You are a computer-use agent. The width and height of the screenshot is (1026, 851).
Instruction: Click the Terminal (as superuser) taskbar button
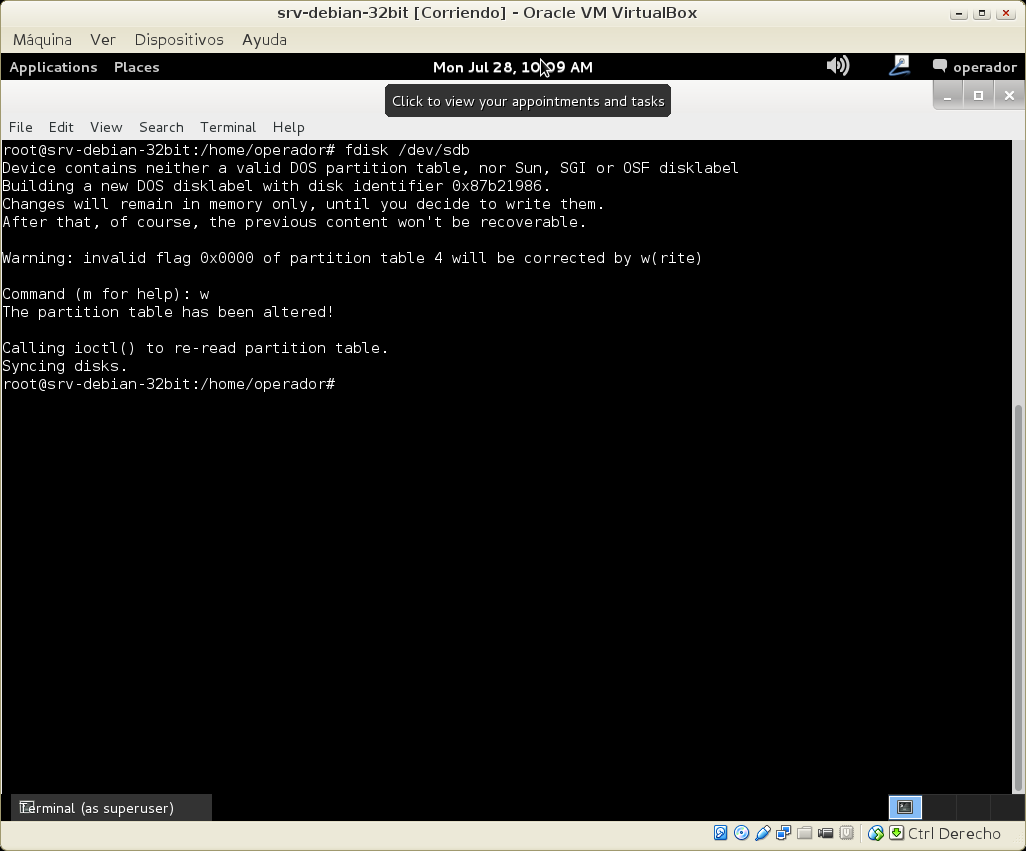point(110,808)
